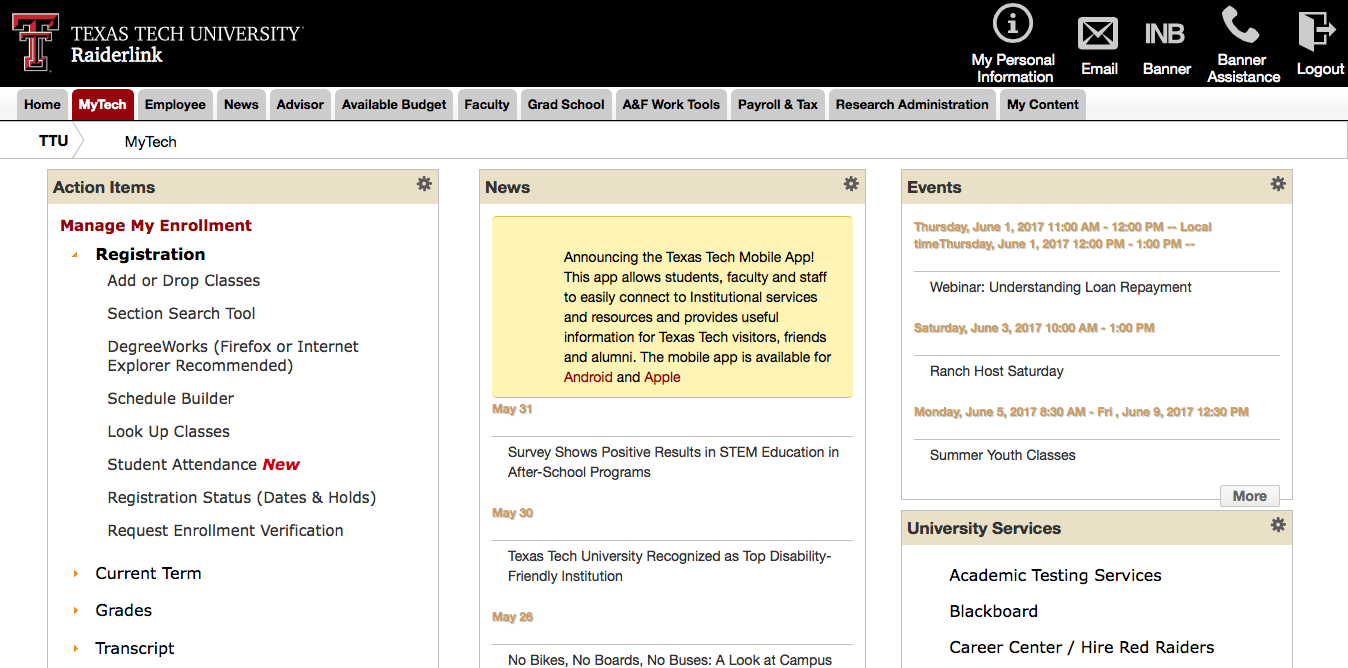Screen dimensions: 1348x668
Task: Open the Email envelope icon
Action: [x=1098, y=34]
